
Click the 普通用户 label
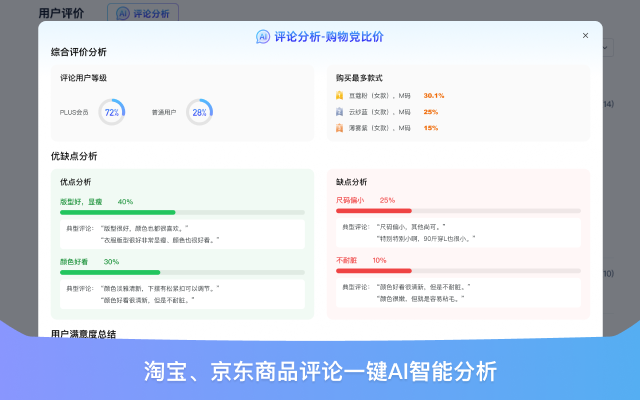[x=164, y=112]
